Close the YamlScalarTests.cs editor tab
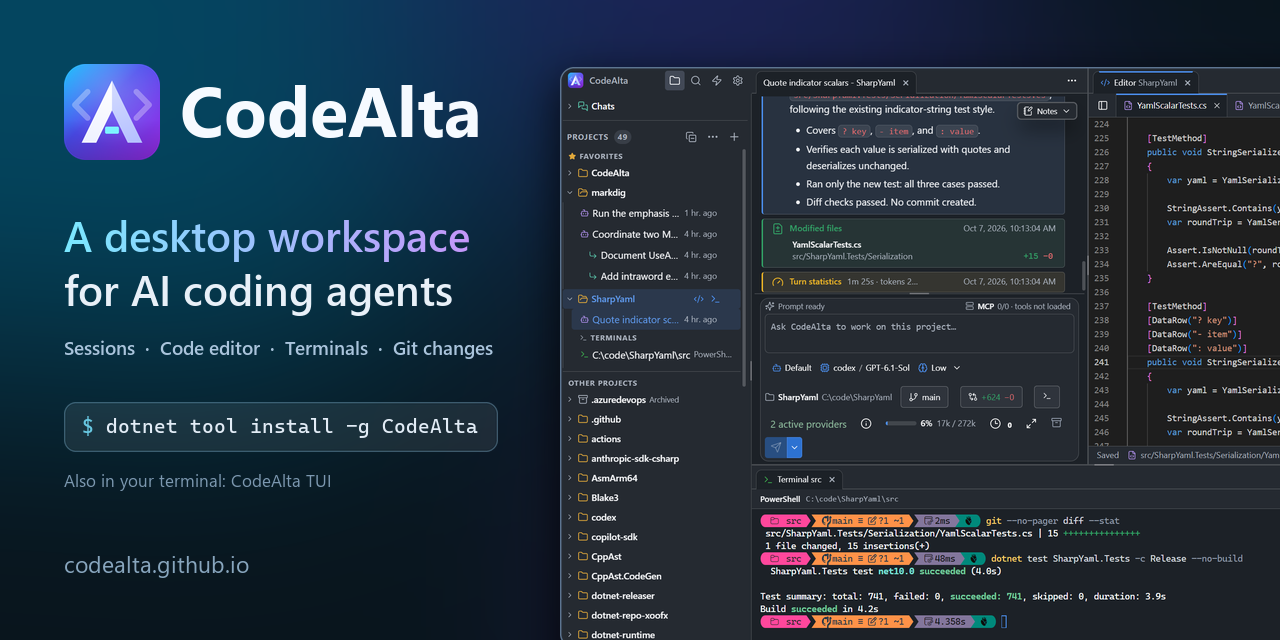The image size is (1280, 640). coord(1217,105)
